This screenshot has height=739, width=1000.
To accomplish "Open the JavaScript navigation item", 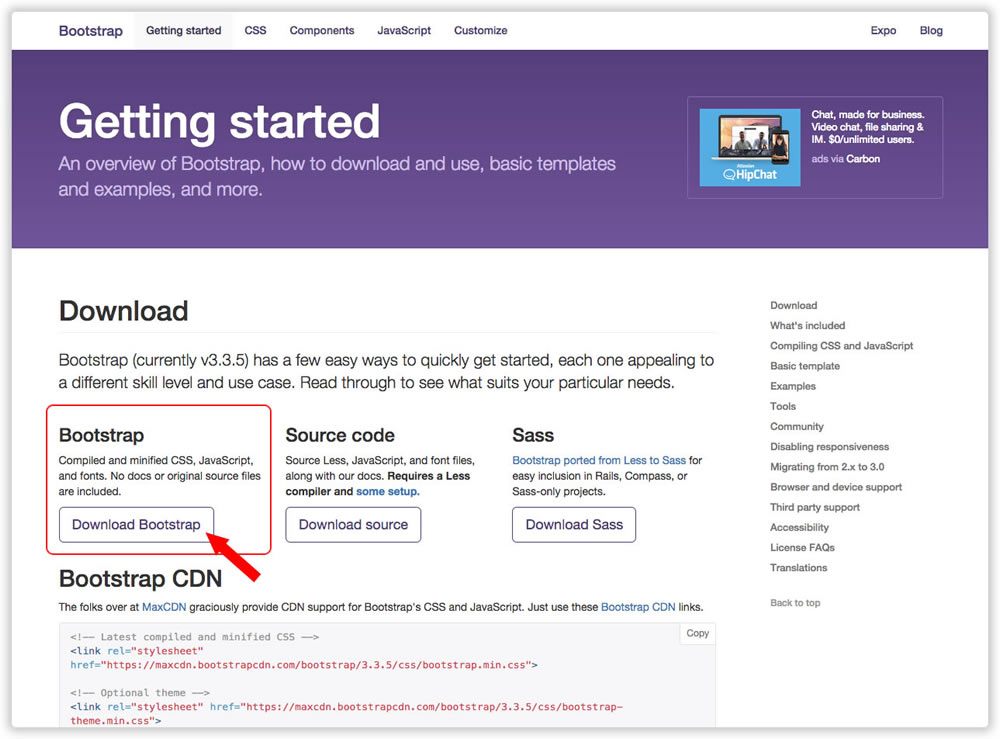I will click(404, 30).
